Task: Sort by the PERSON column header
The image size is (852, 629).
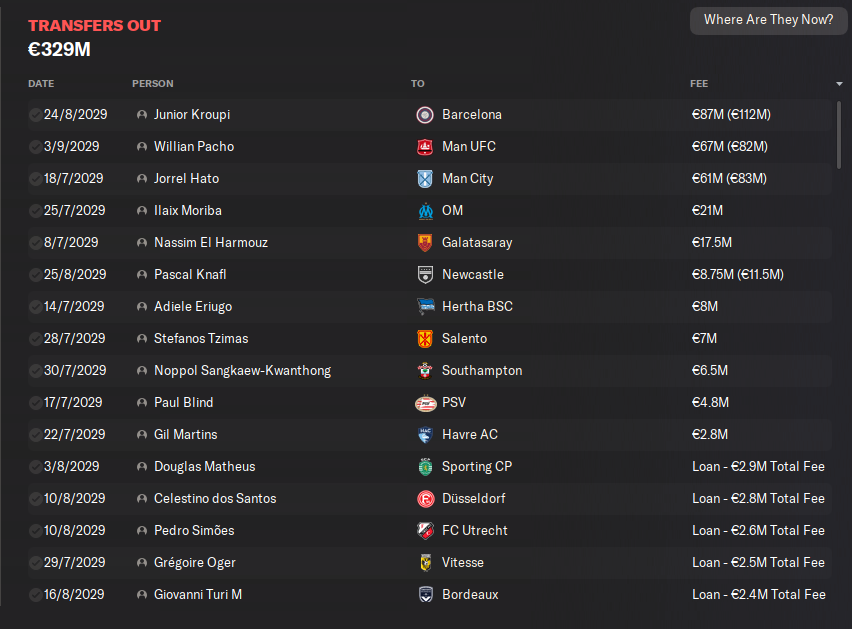Action: point(153,84)
